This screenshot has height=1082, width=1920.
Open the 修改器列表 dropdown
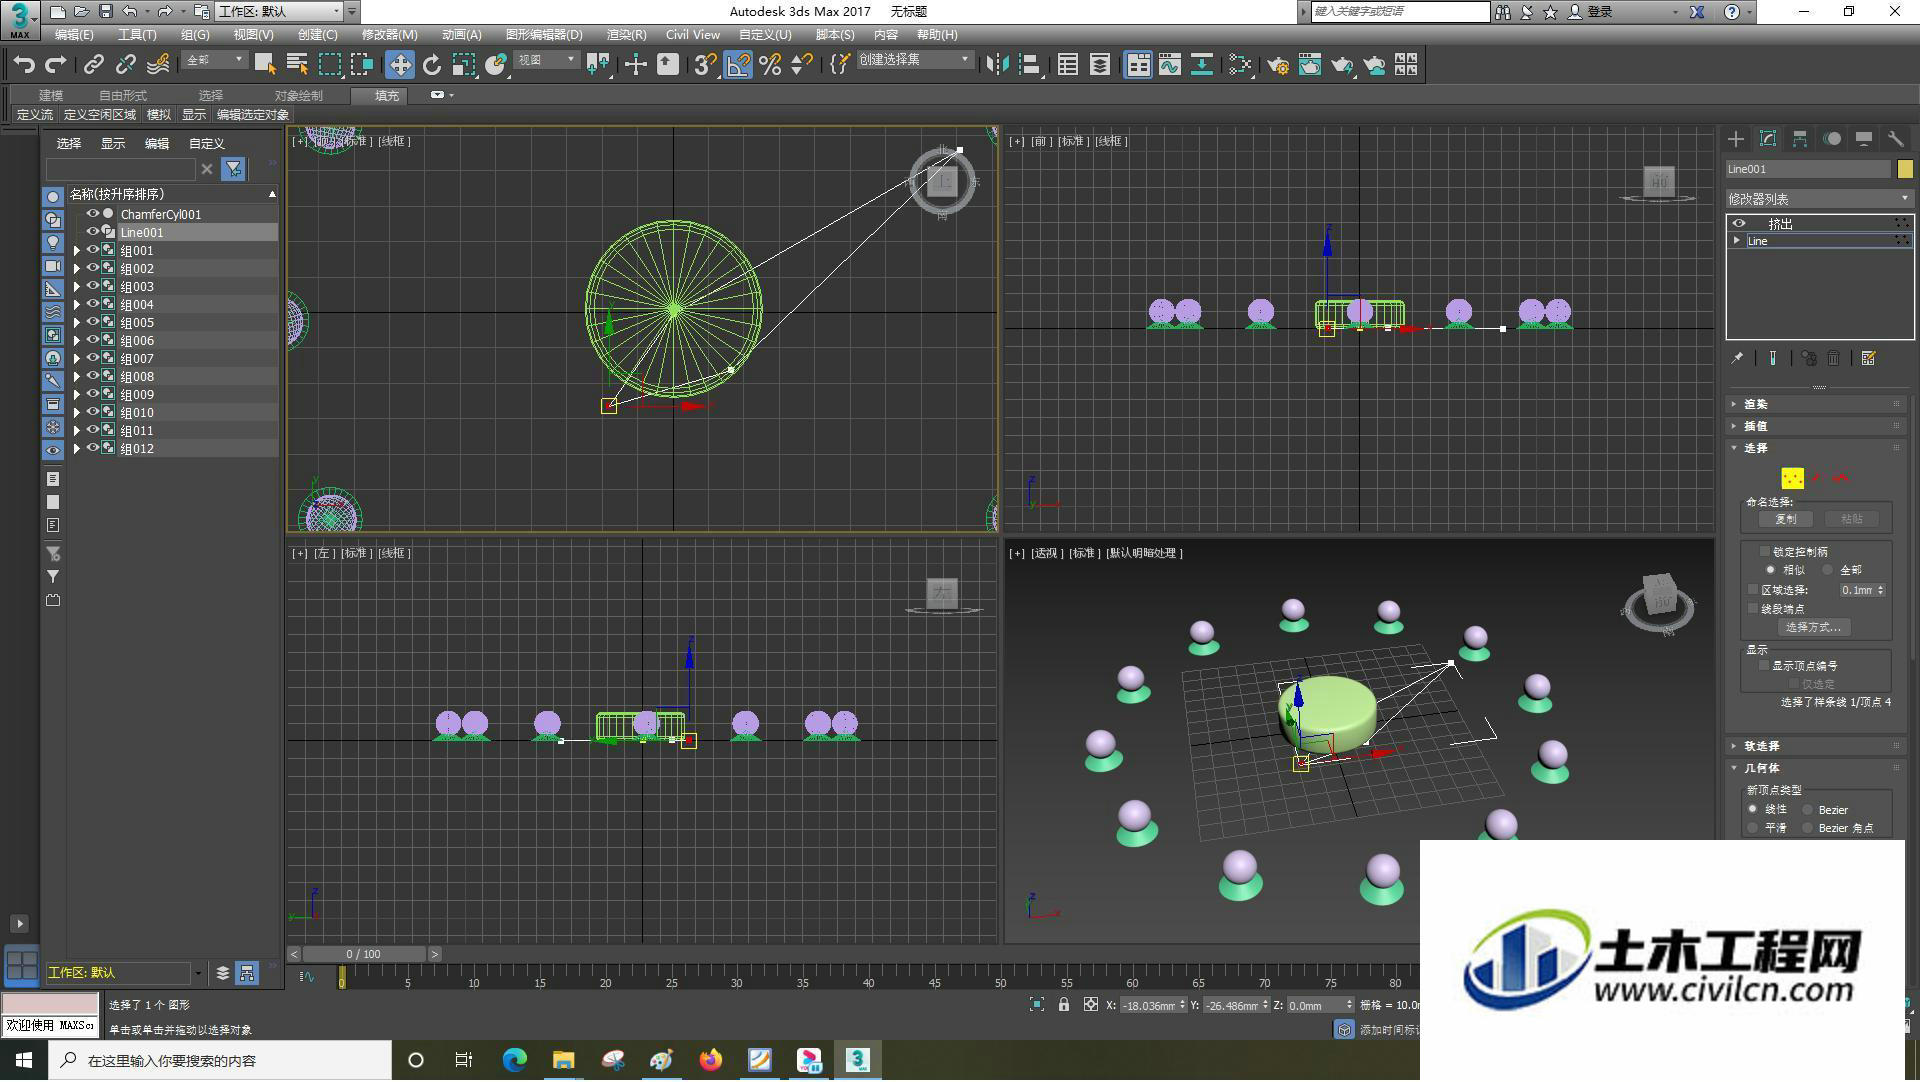click(x=1819, y=199)
